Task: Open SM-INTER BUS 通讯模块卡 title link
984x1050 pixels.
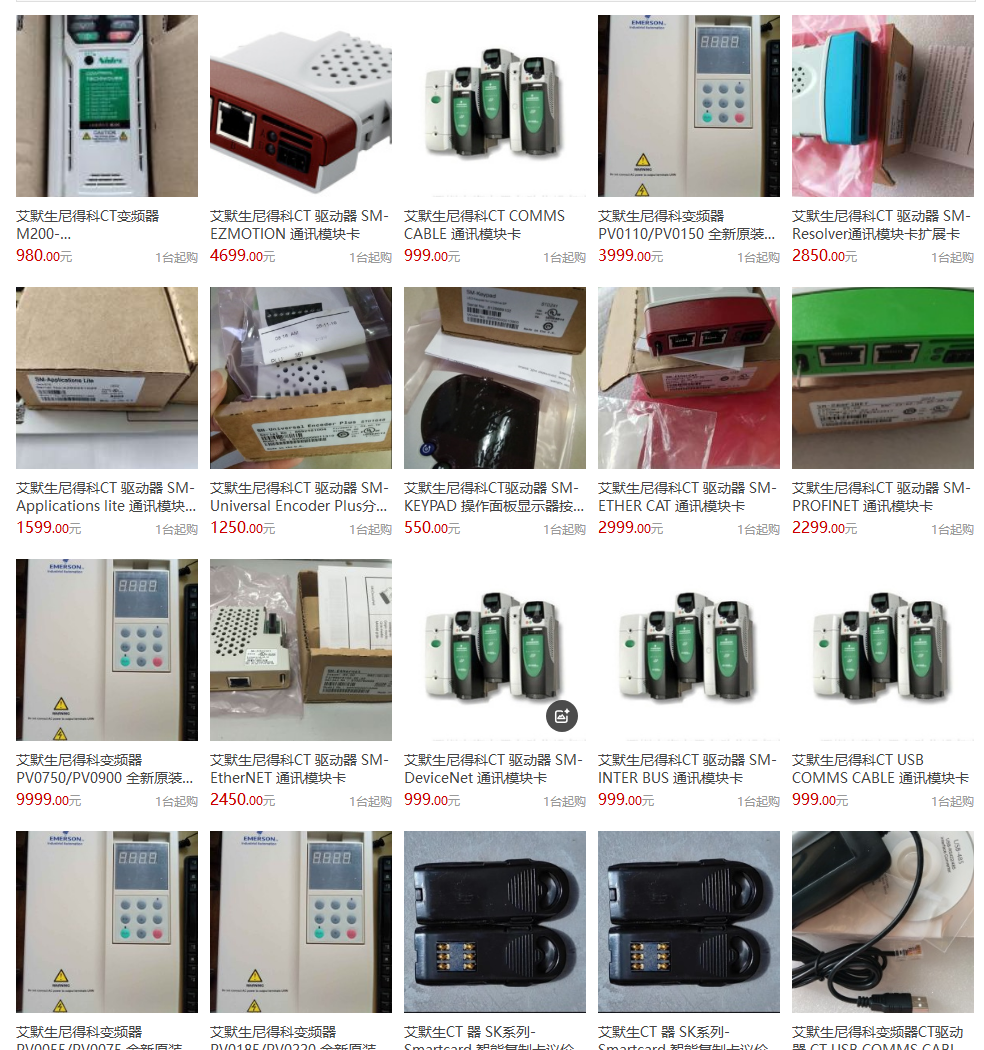Action: [x=687, y=769]
